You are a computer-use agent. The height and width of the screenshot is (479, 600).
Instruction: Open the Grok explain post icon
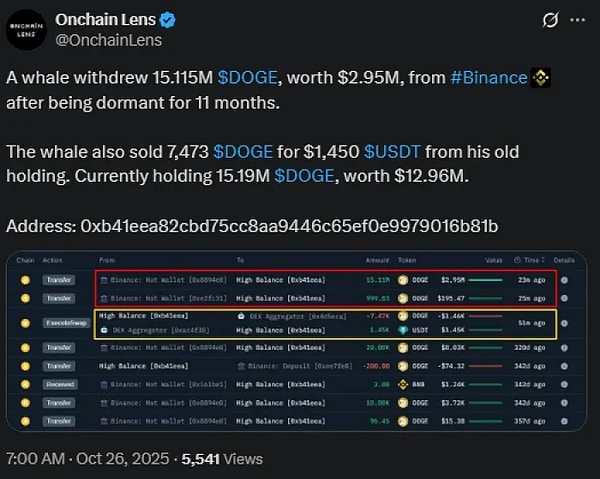click(549, 20)
